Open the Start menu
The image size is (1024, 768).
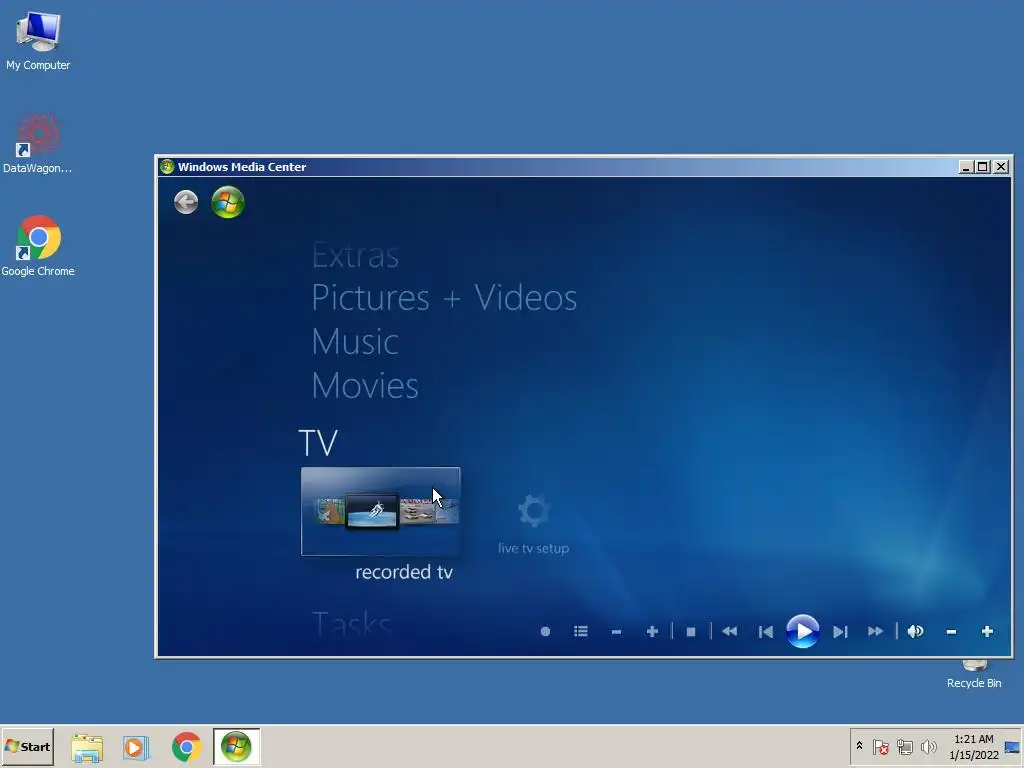pyautogui.click(x=27, y=746)
